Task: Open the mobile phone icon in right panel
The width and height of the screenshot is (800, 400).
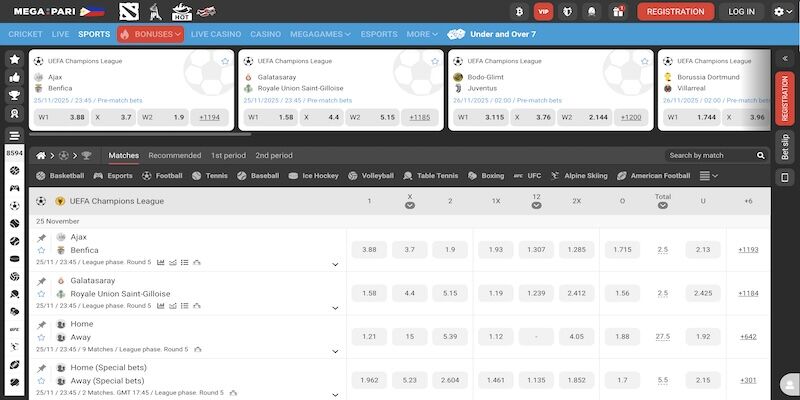Action: (x=785, y=177)
